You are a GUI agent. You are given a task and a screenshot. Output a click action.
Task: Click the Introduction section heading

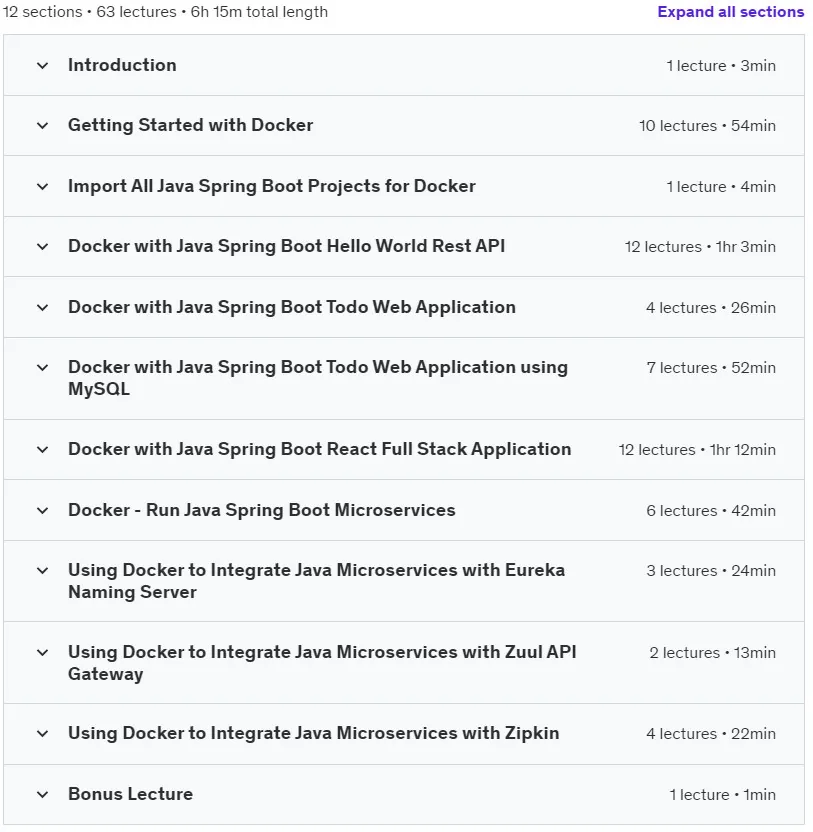point(122,65)
